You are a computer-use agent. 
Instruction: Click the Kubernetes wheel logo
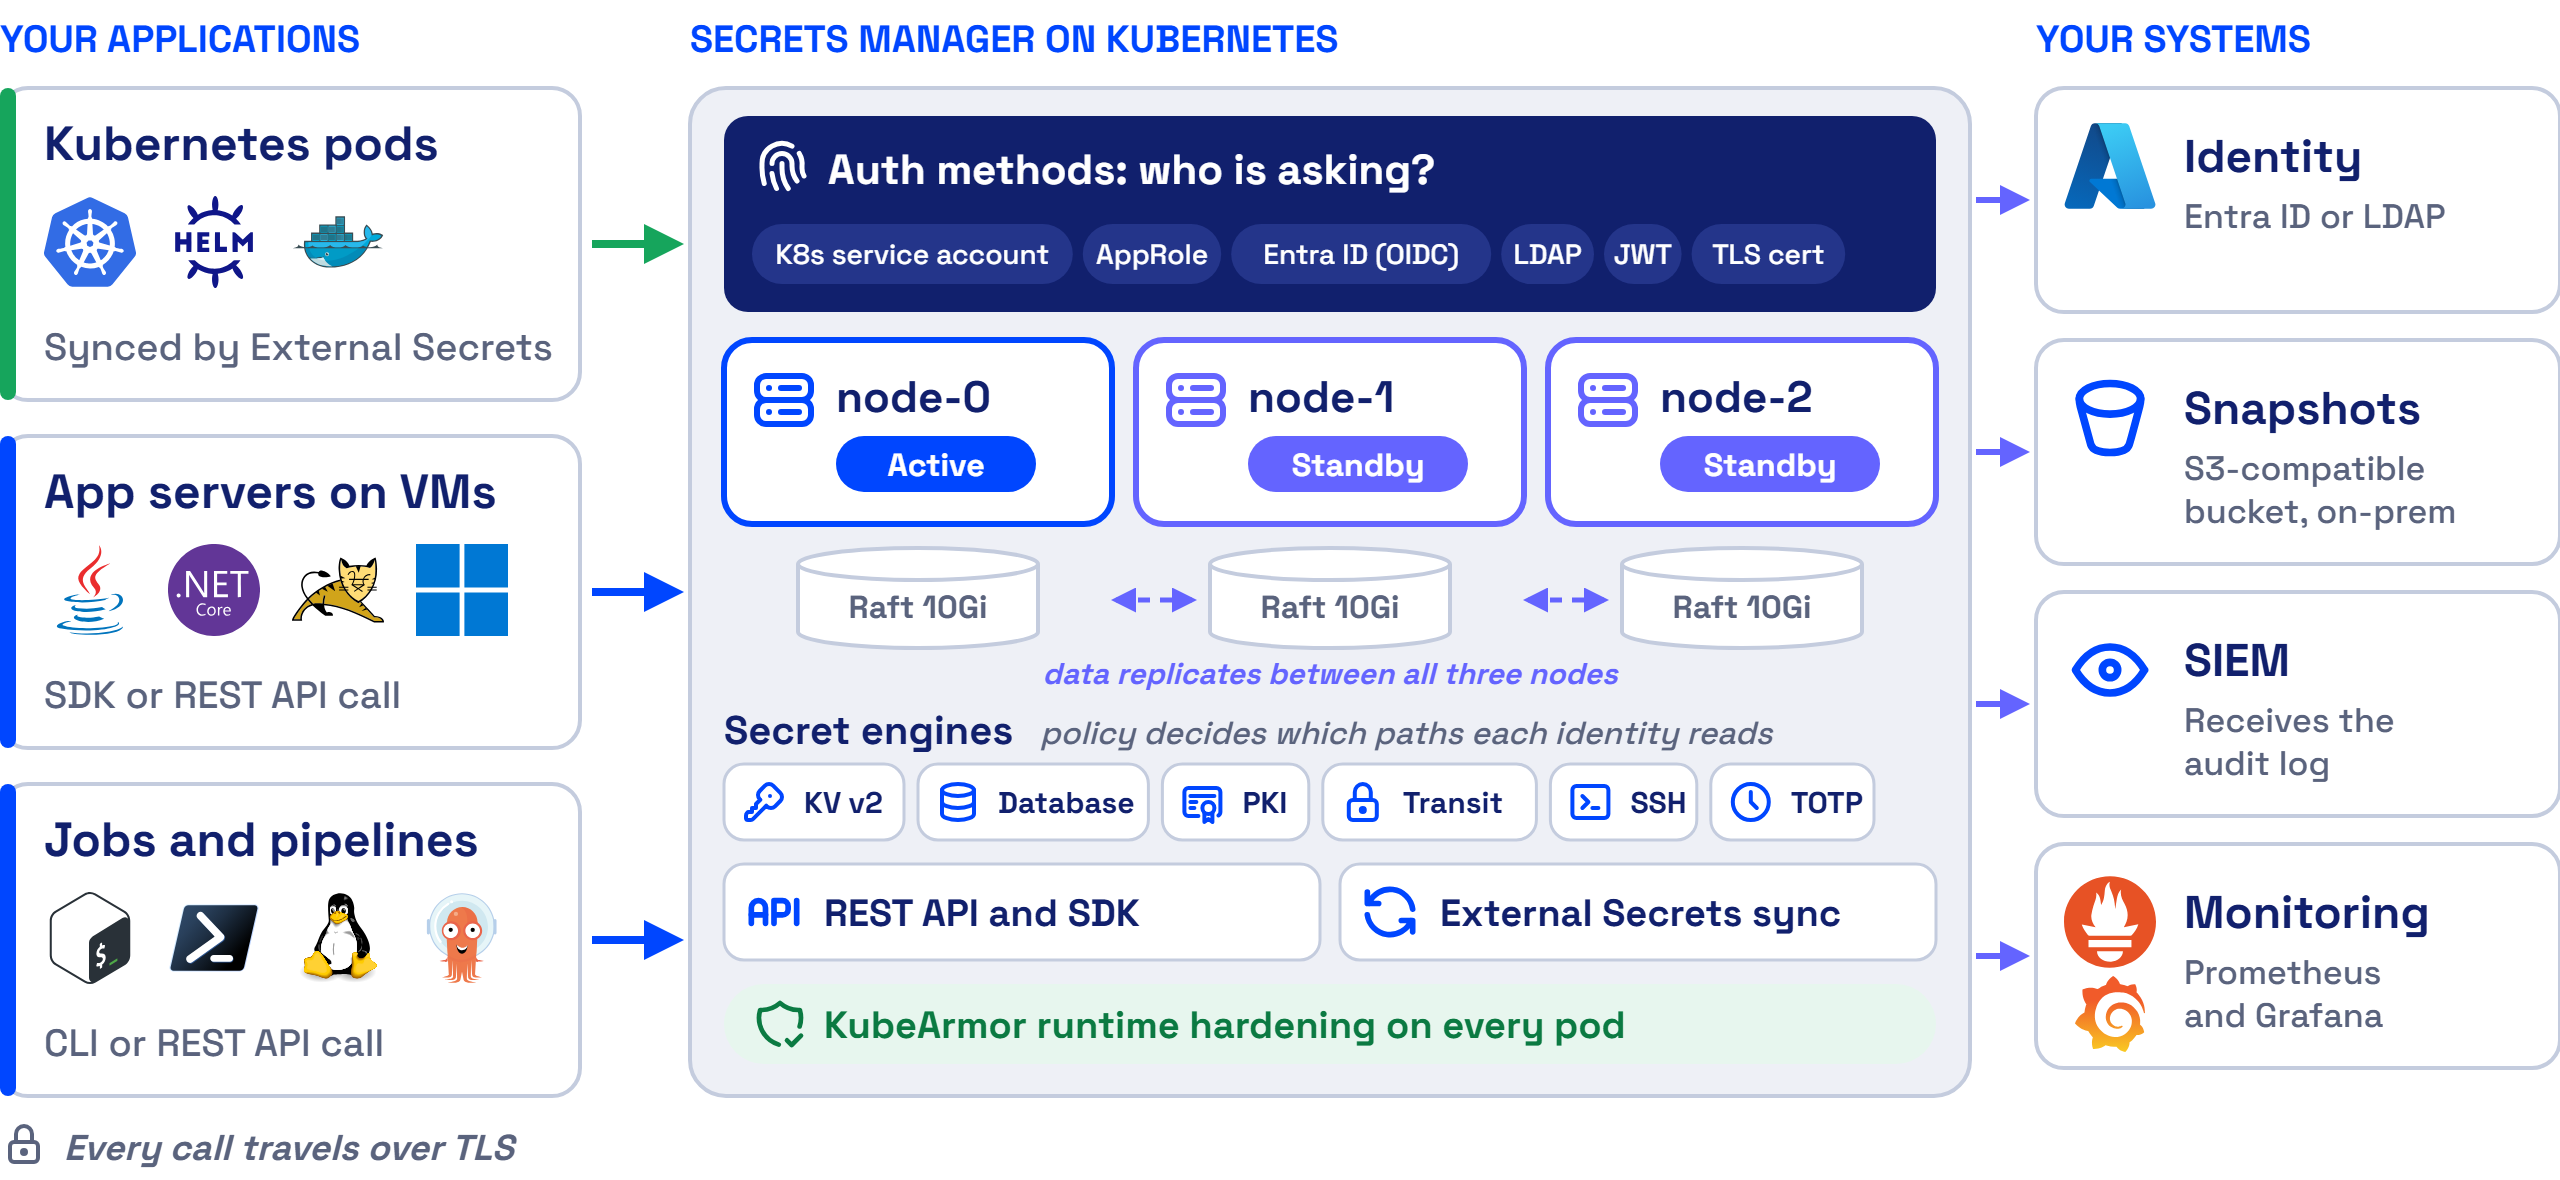click(x=90, y=242)
